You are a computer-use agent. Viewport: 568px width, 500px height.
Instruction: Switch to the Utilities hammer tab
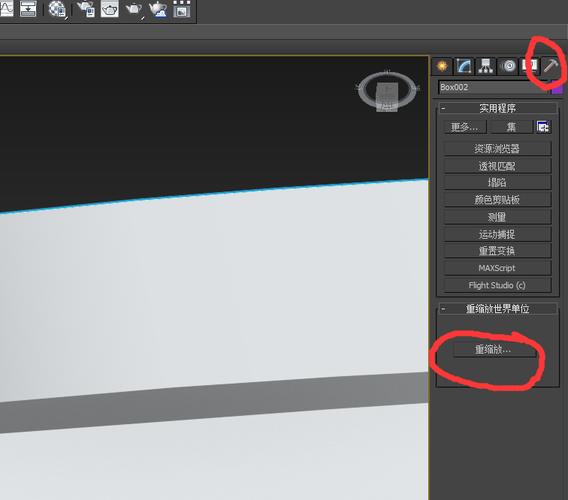551,66
